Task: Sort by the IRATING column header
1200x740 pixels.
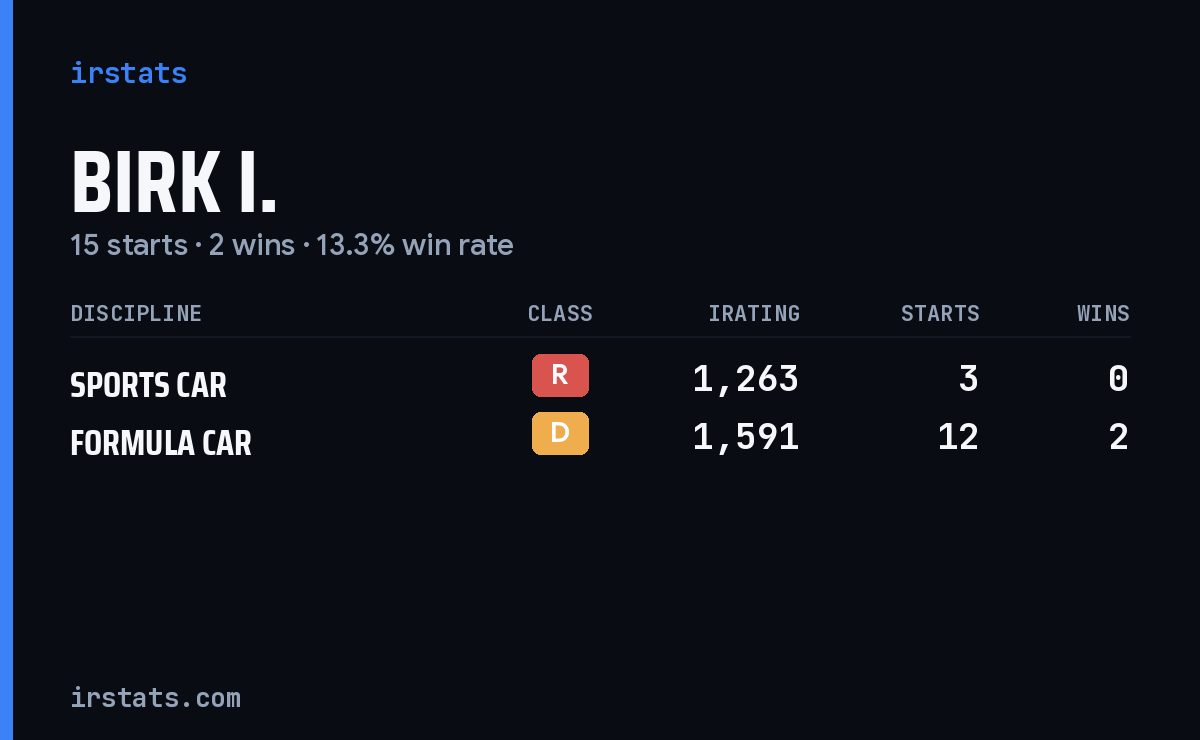Action: pyautogui.click(x=754, y=314)
